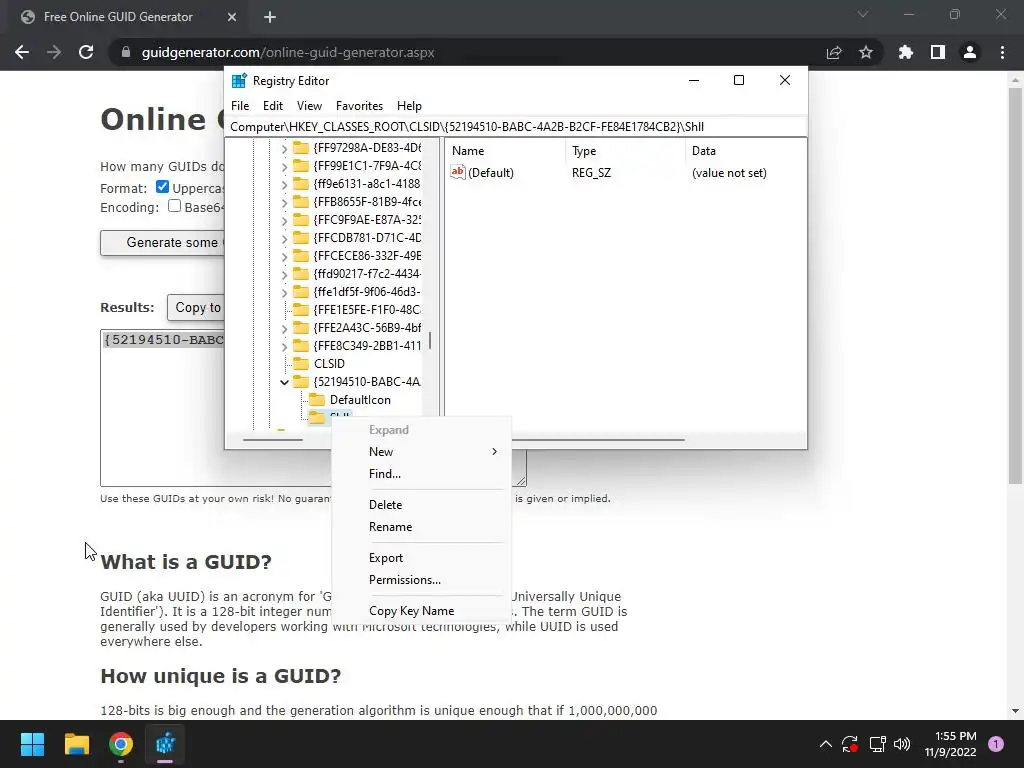
Task: Select the DefaultIcon folder icon
Action: click(317, 400)
